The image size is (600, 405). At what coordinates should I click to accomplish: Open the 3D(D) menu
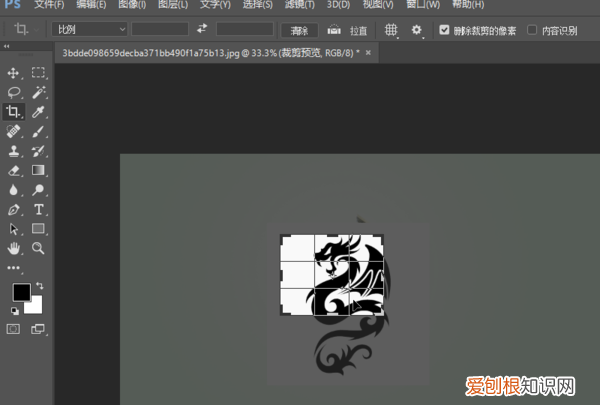(338, 5)
